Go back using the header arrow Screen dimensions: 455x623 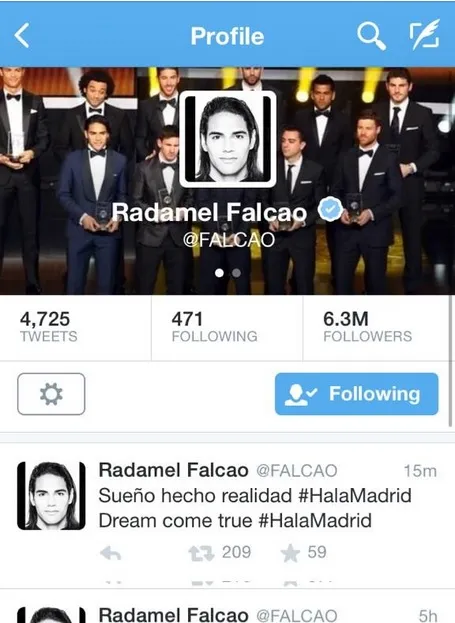22,35
